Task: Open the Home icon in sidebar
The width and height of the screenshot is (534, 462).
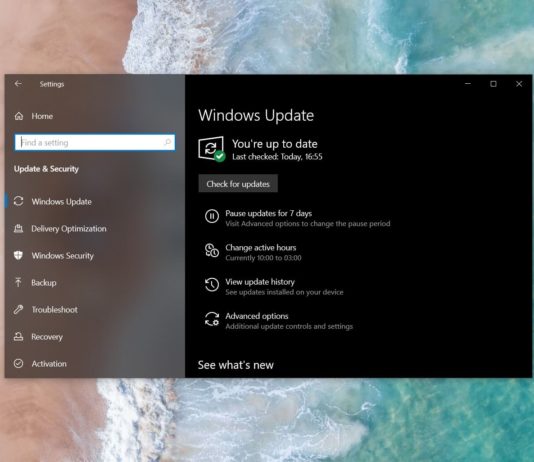Action: tap(19, 116)
